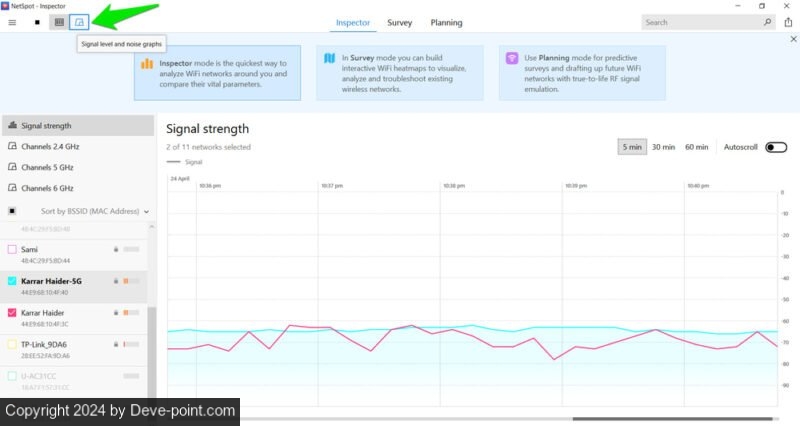Set the time range to 60 min
Image resolution: width=800 pixels, height=426 pixels.
click(x=696, y=147)
